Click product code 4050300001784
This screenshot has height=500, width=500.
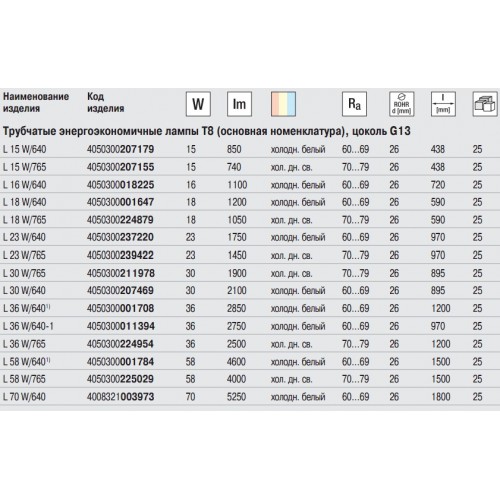[x=121, y=362]
